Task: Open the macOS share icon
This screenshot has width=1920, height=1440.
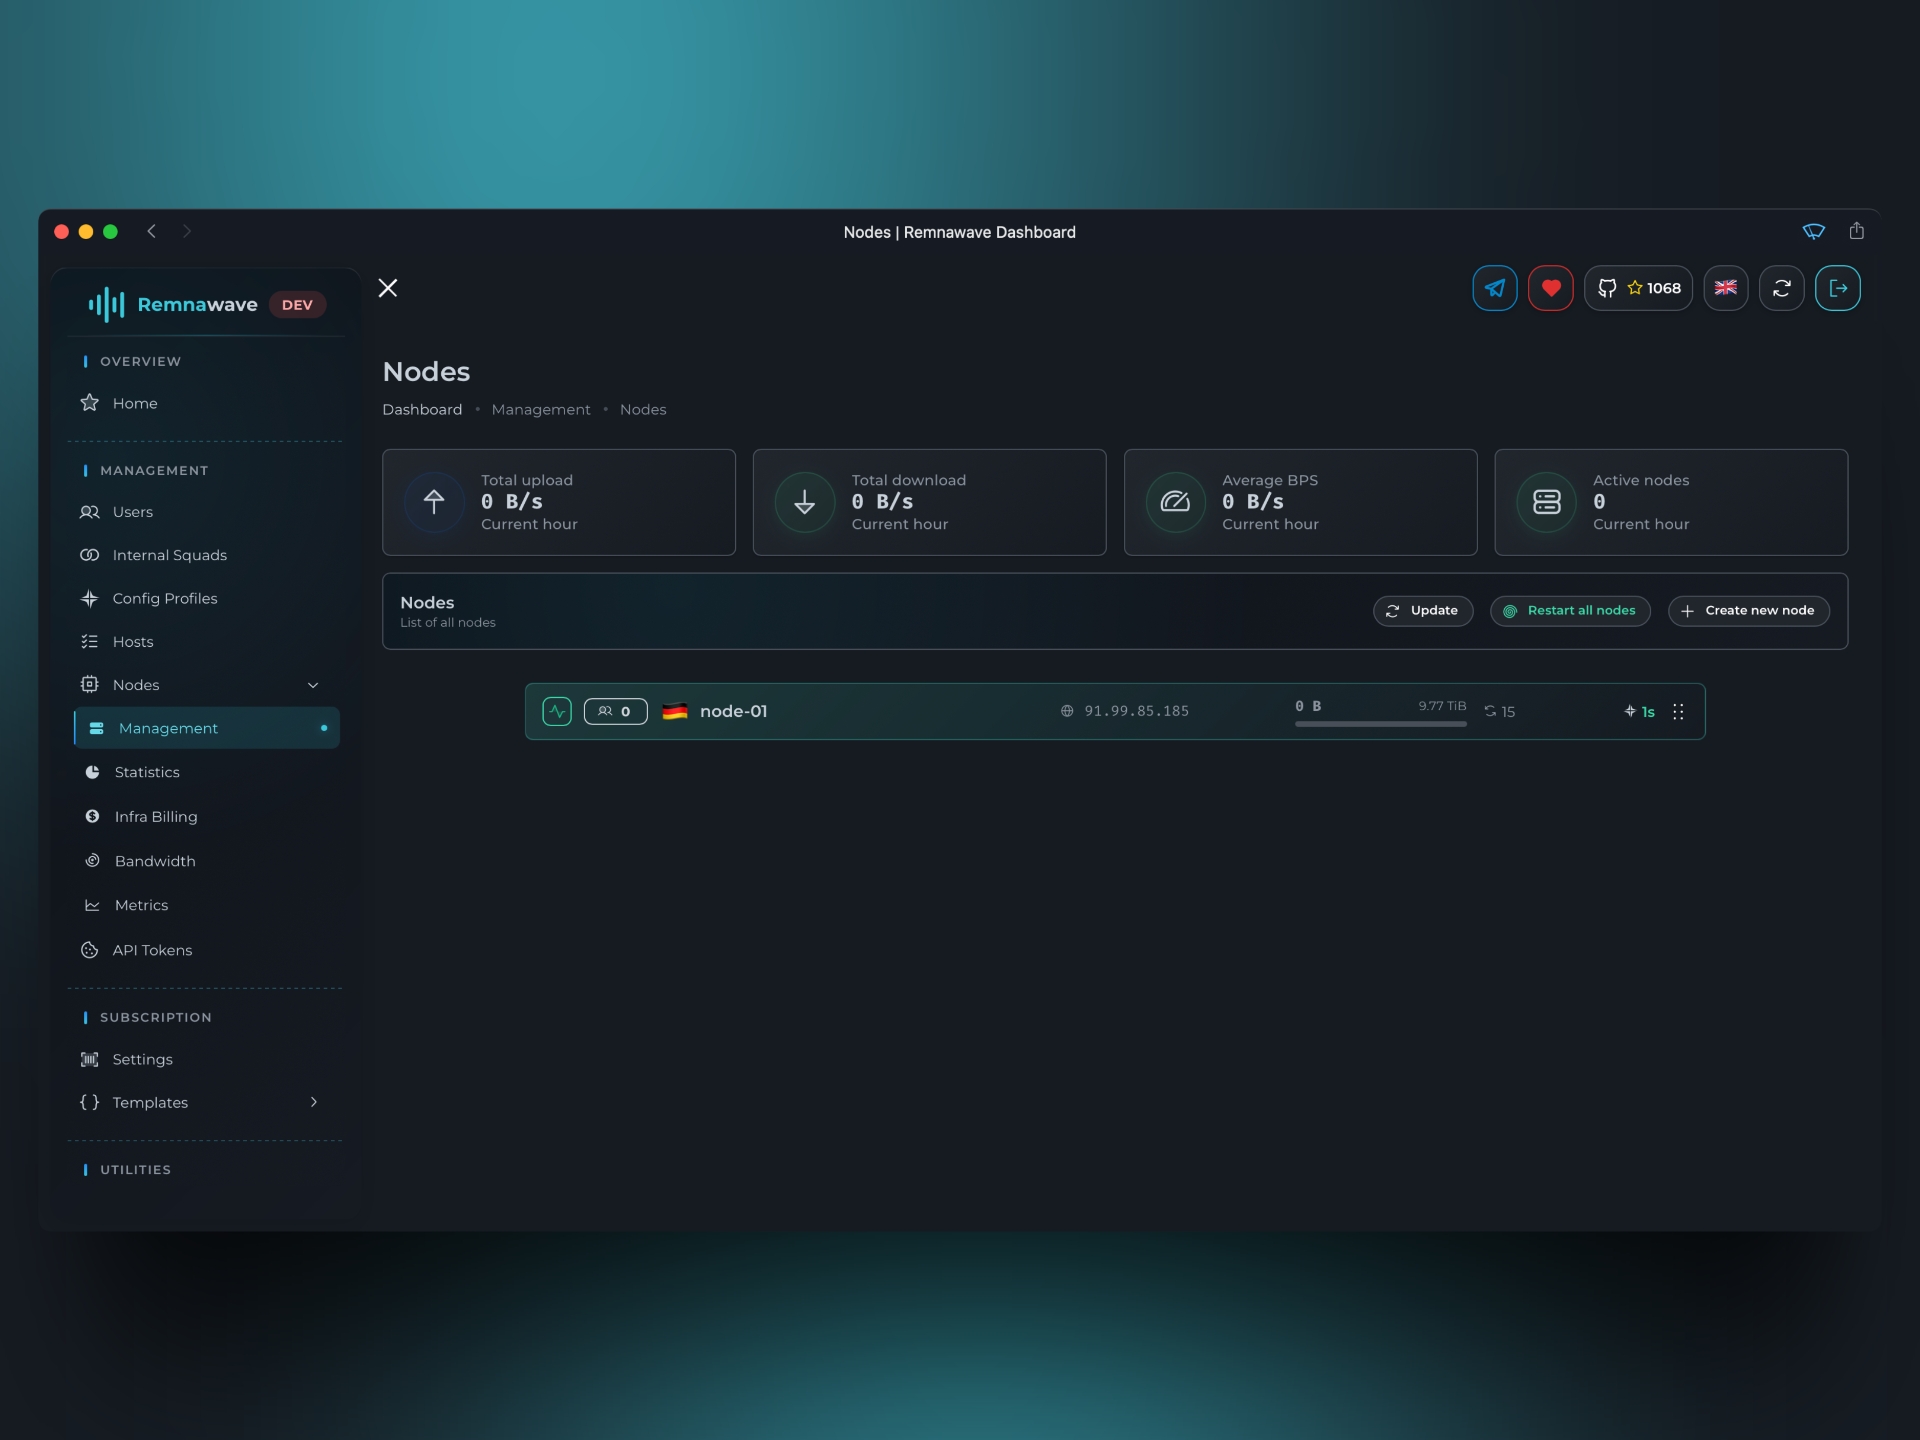Action: 1856,231
